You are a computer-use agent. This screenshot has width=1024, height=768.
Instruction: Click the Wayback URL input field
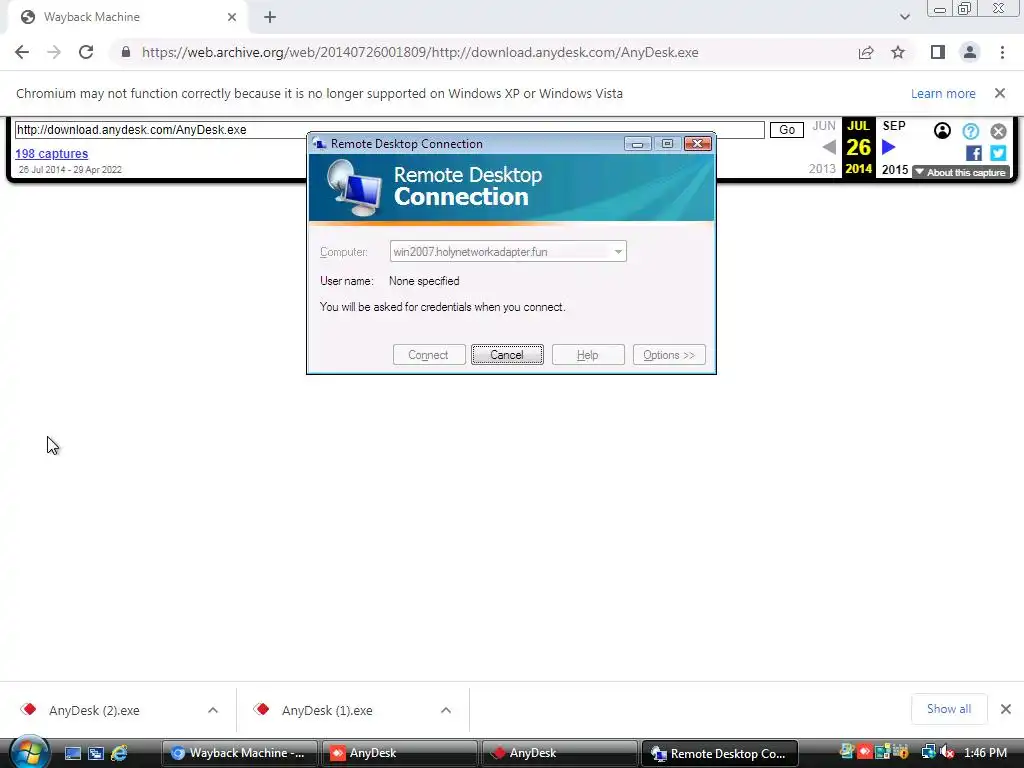click(x=389, y=129)
